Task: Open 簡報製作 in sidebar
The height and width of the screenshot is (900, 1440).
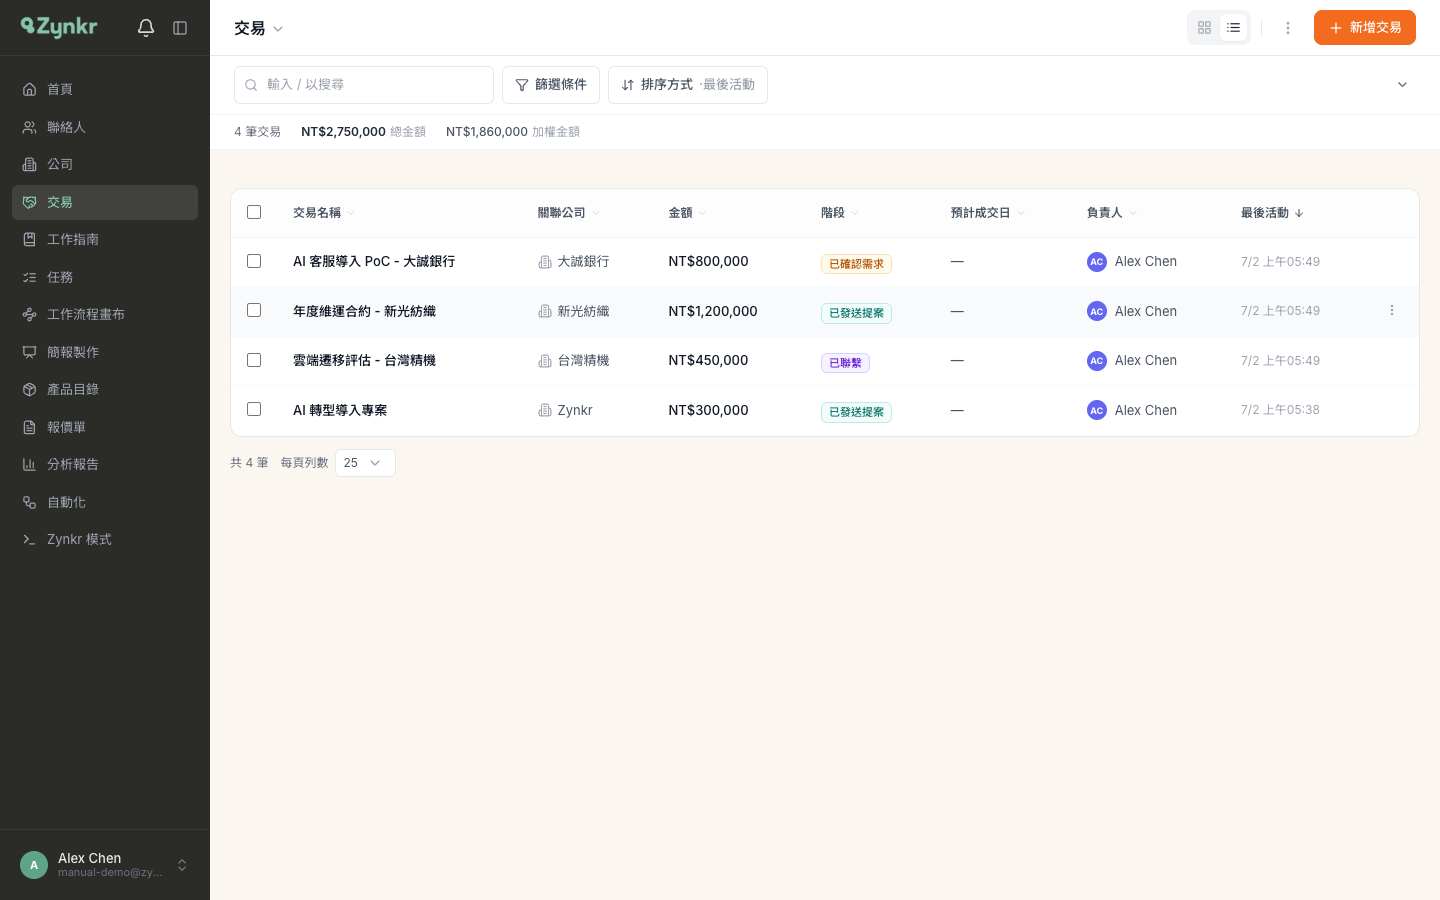Action: 105,352
